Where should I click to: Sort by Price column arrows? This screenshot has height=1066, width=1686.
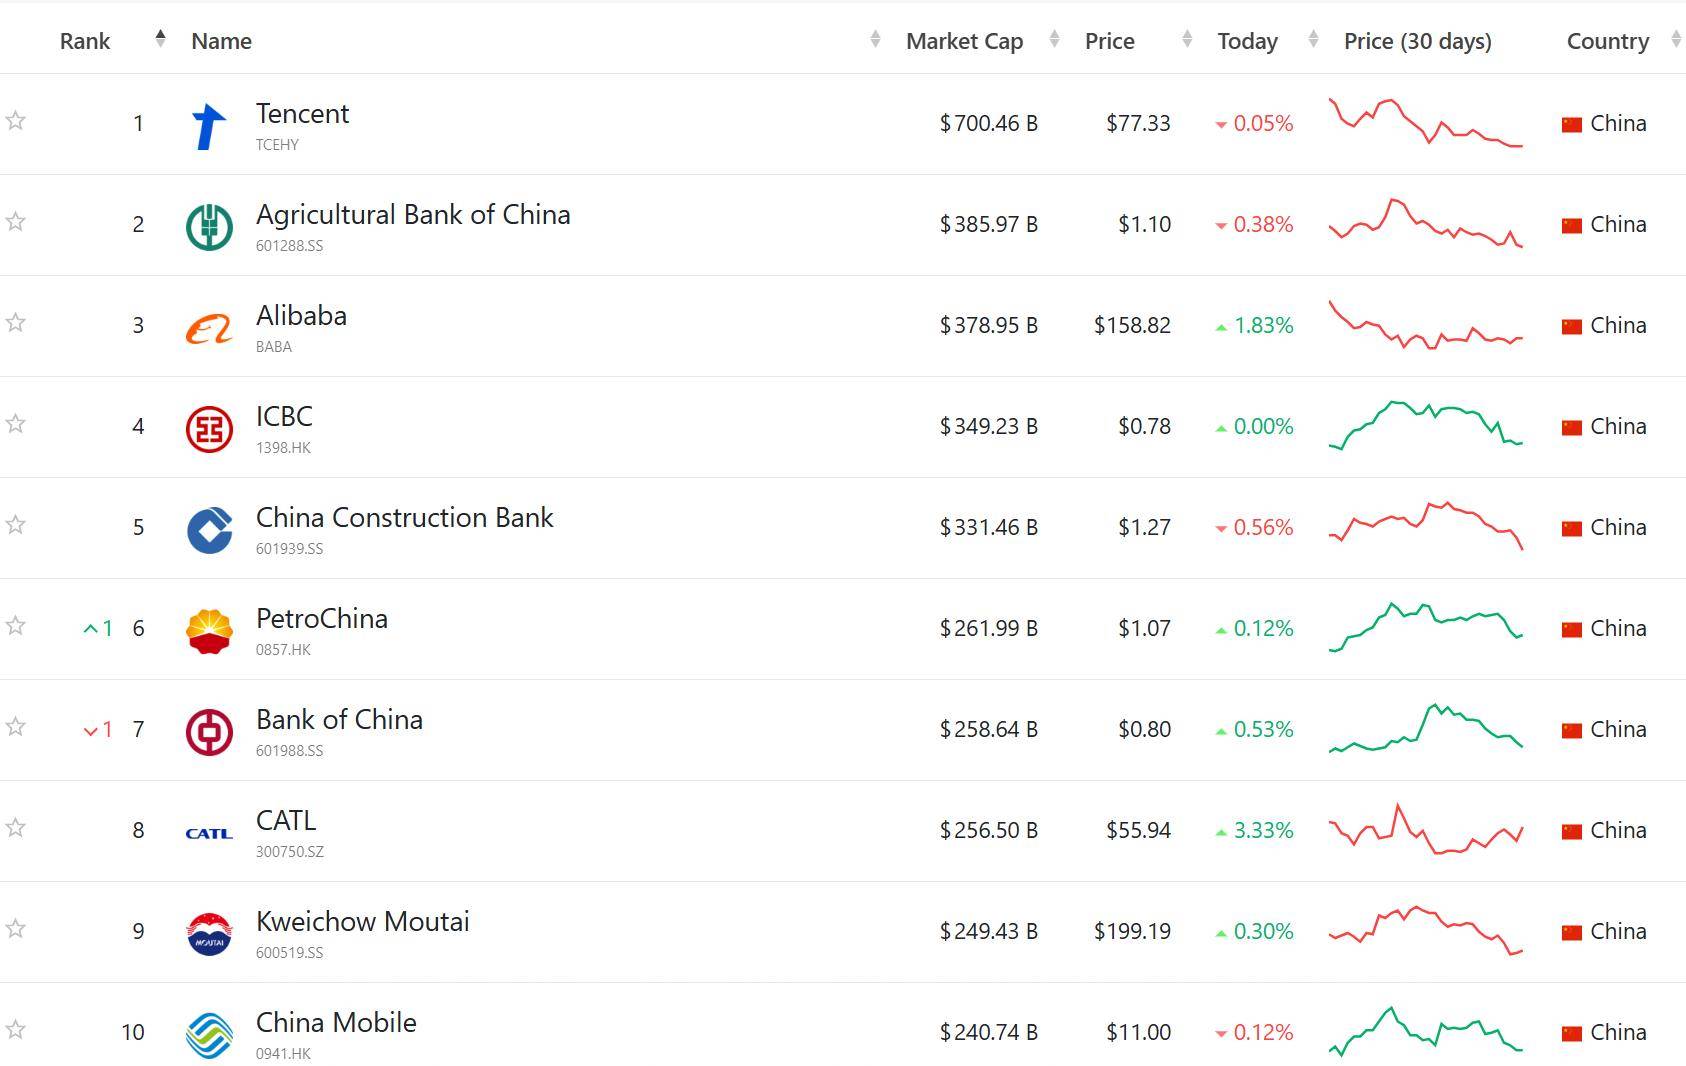tap(1187, 40)
